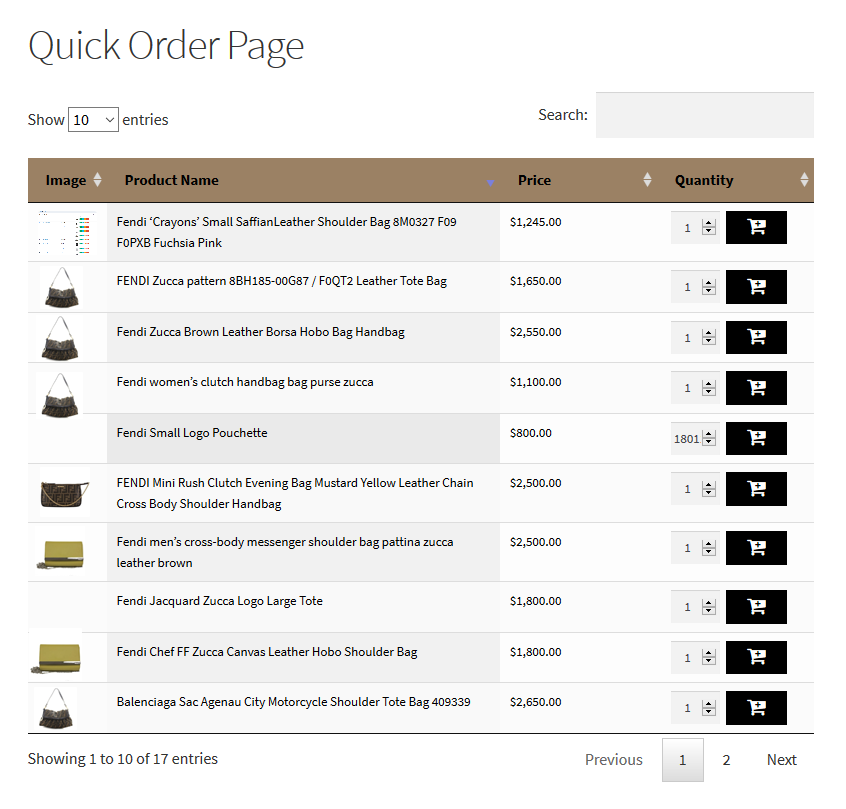Open Fendi 'Crayons' bag thumbnail image
Image resolution: width=846 pixels, height=809 pixels.
coord(65,232)
